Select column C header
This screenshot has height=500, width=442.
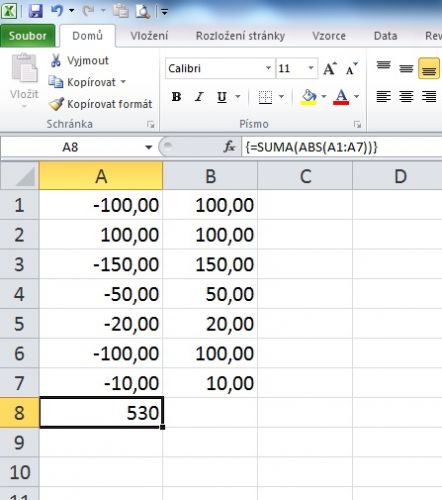point(305,176)
